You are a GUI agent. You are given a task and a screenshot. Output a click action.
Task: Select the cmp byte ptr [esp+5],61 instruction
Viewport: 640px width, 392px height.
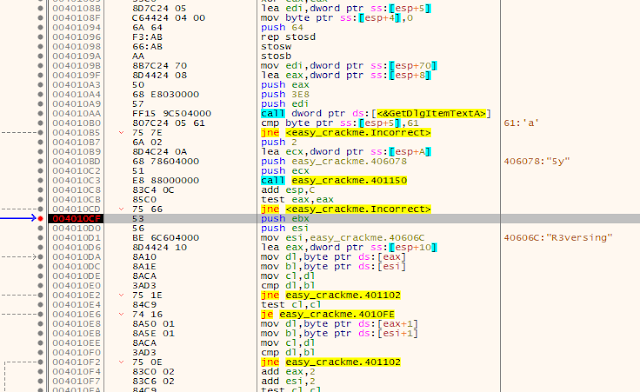pyautogui.click(x=340, y=123)
